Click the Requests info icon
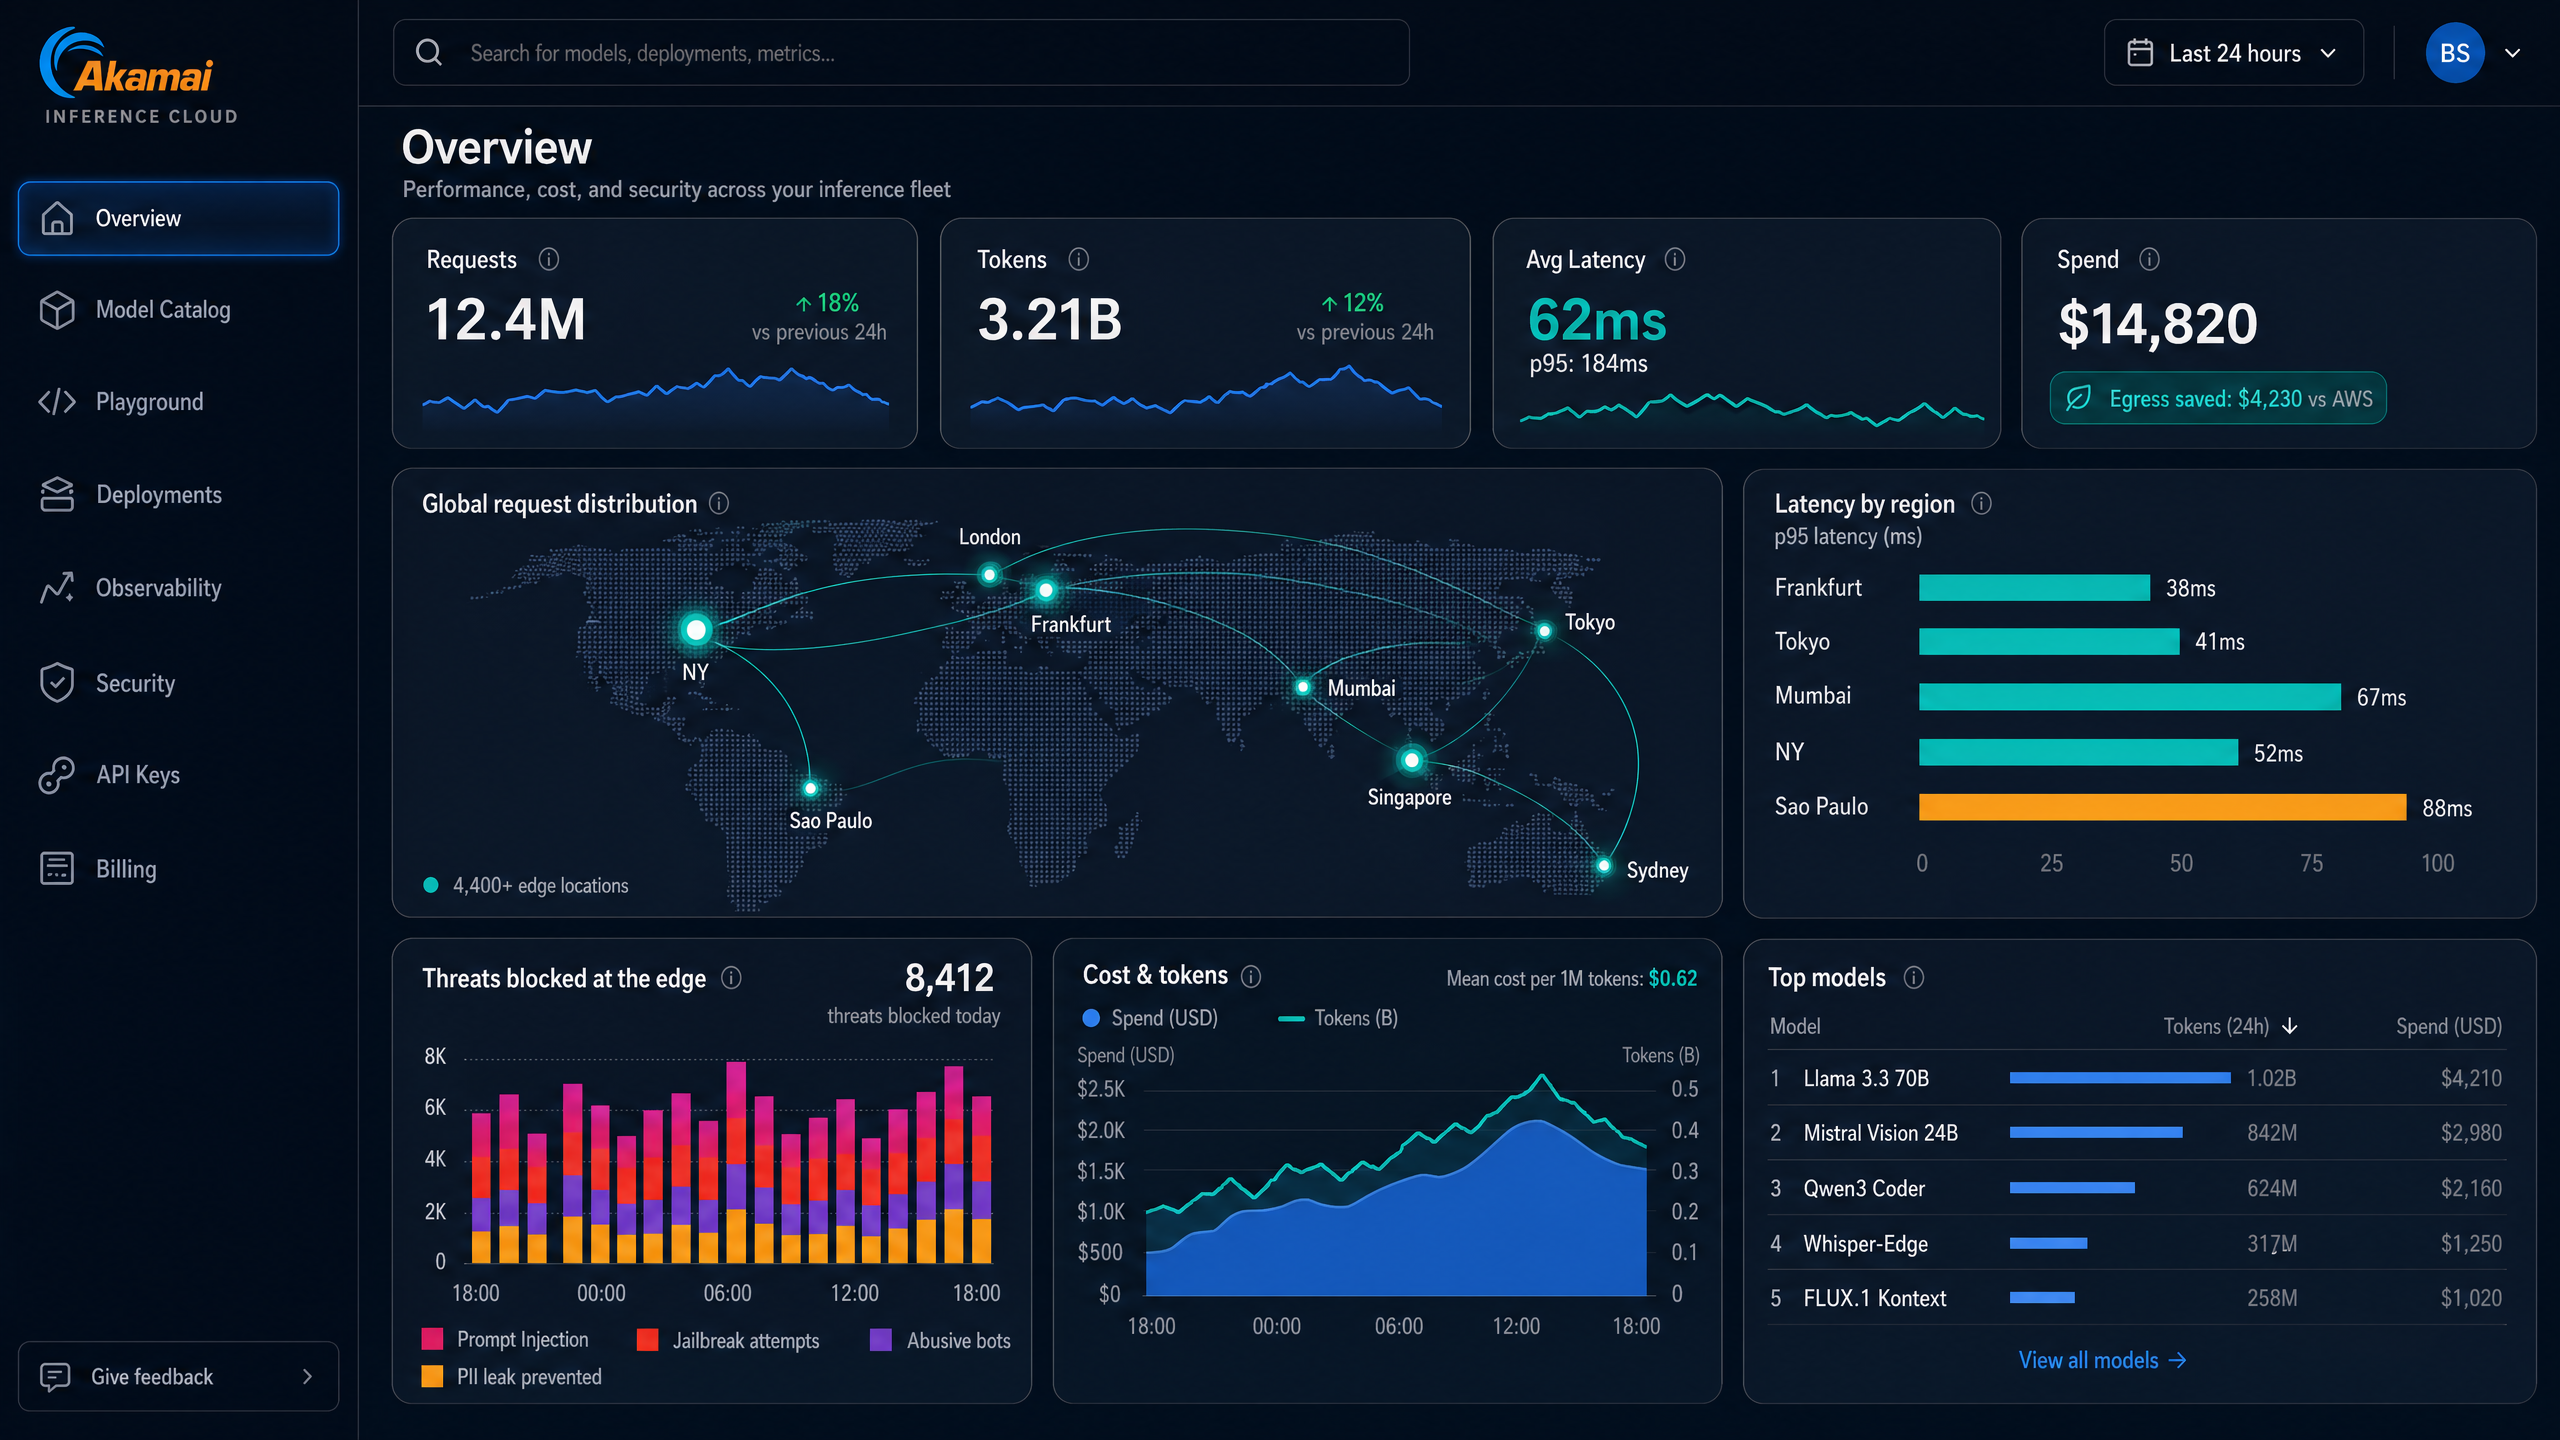2560x1440 pixels. [549, 260]
